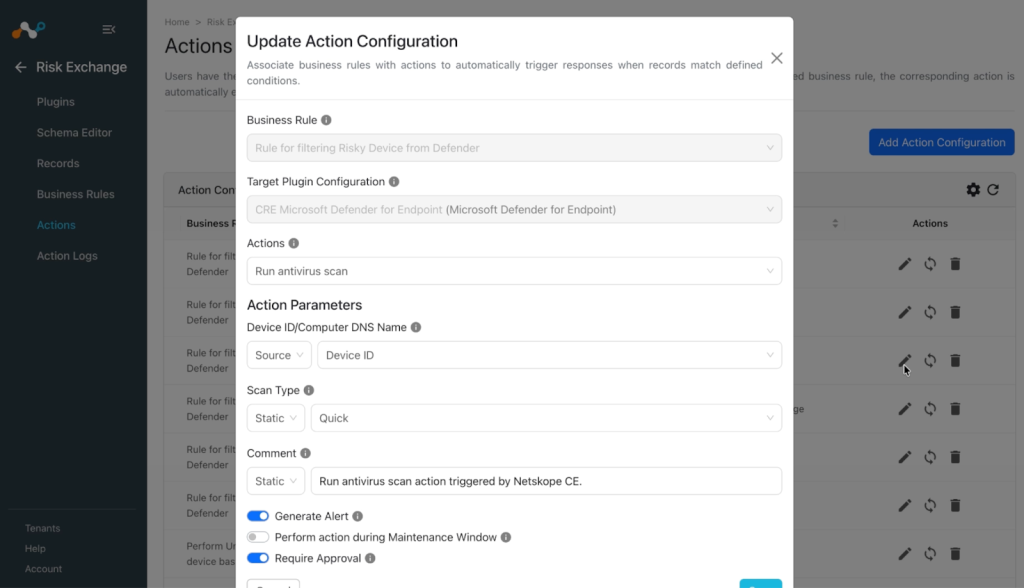Click Add Action Configuration button
This screenshot has width=1024, height=588.
941,142
